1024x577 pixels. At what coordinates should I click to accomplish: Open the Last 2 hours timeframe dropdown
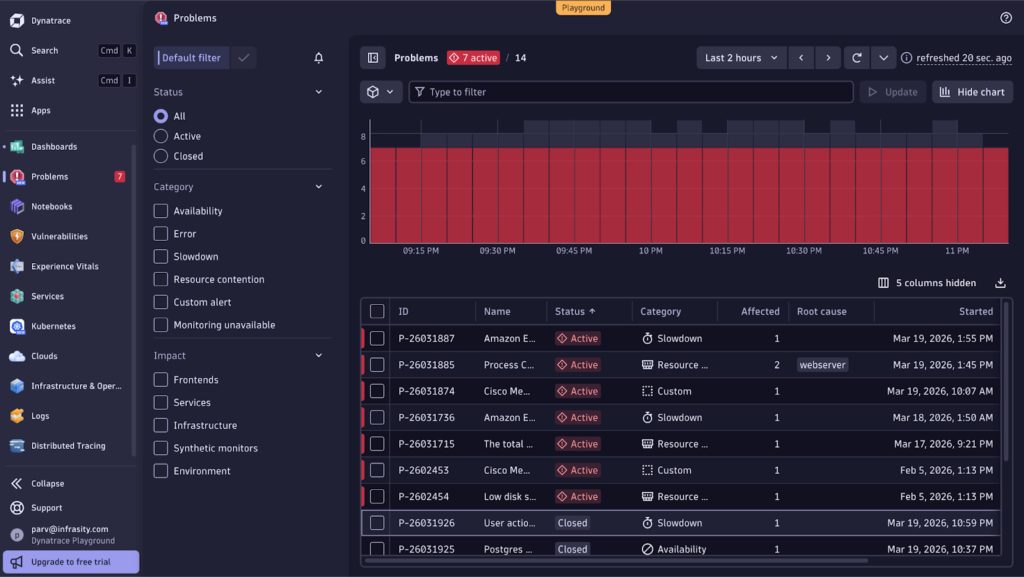(740, 57)
